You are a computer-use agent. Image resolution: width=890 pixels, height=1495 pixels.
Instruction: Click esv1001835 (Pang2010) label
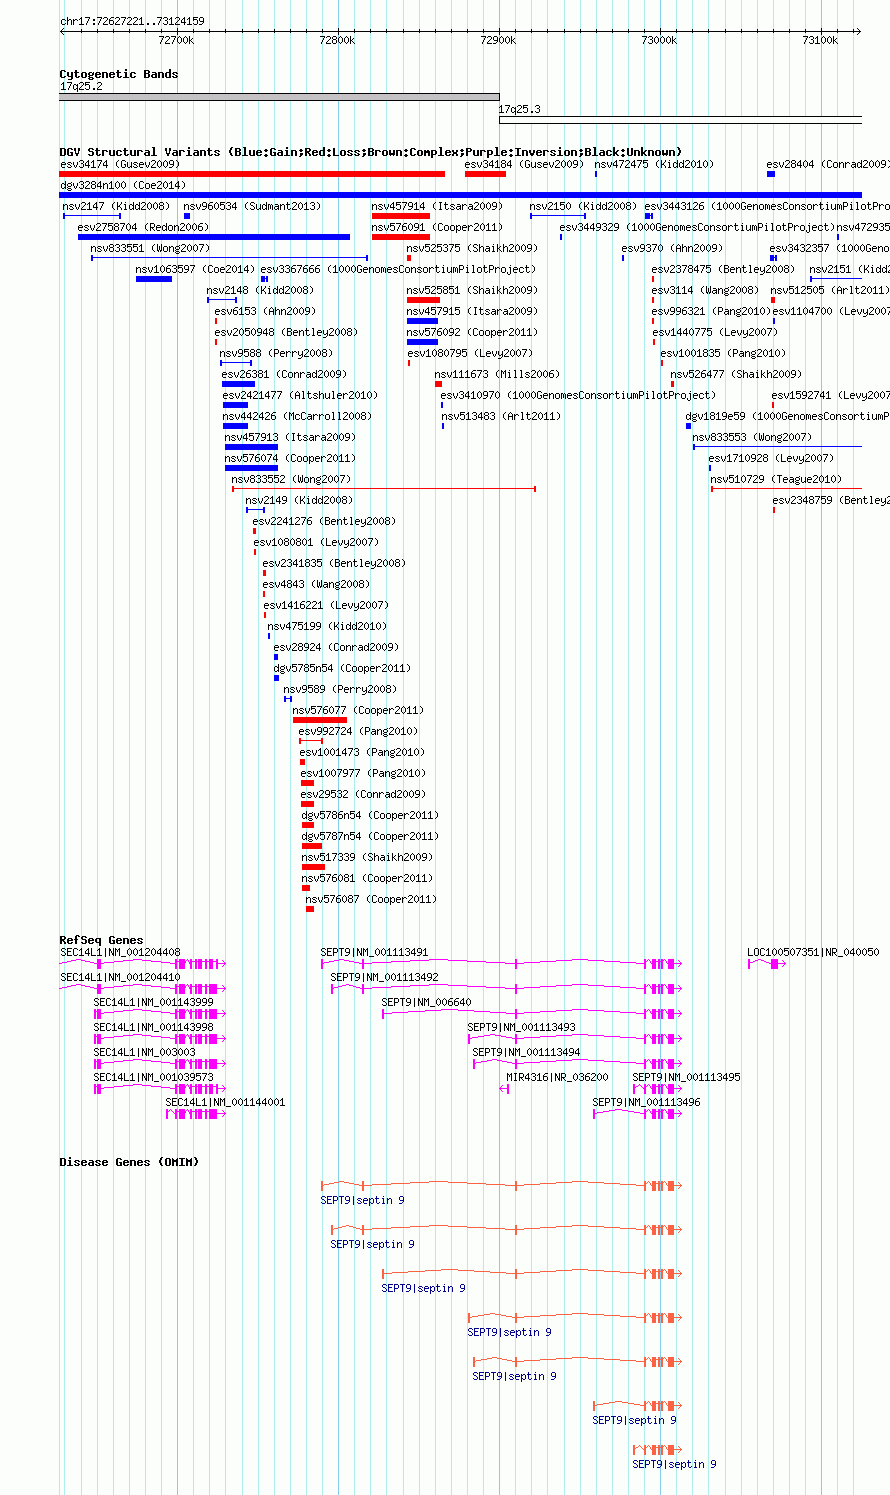(723, 353)
